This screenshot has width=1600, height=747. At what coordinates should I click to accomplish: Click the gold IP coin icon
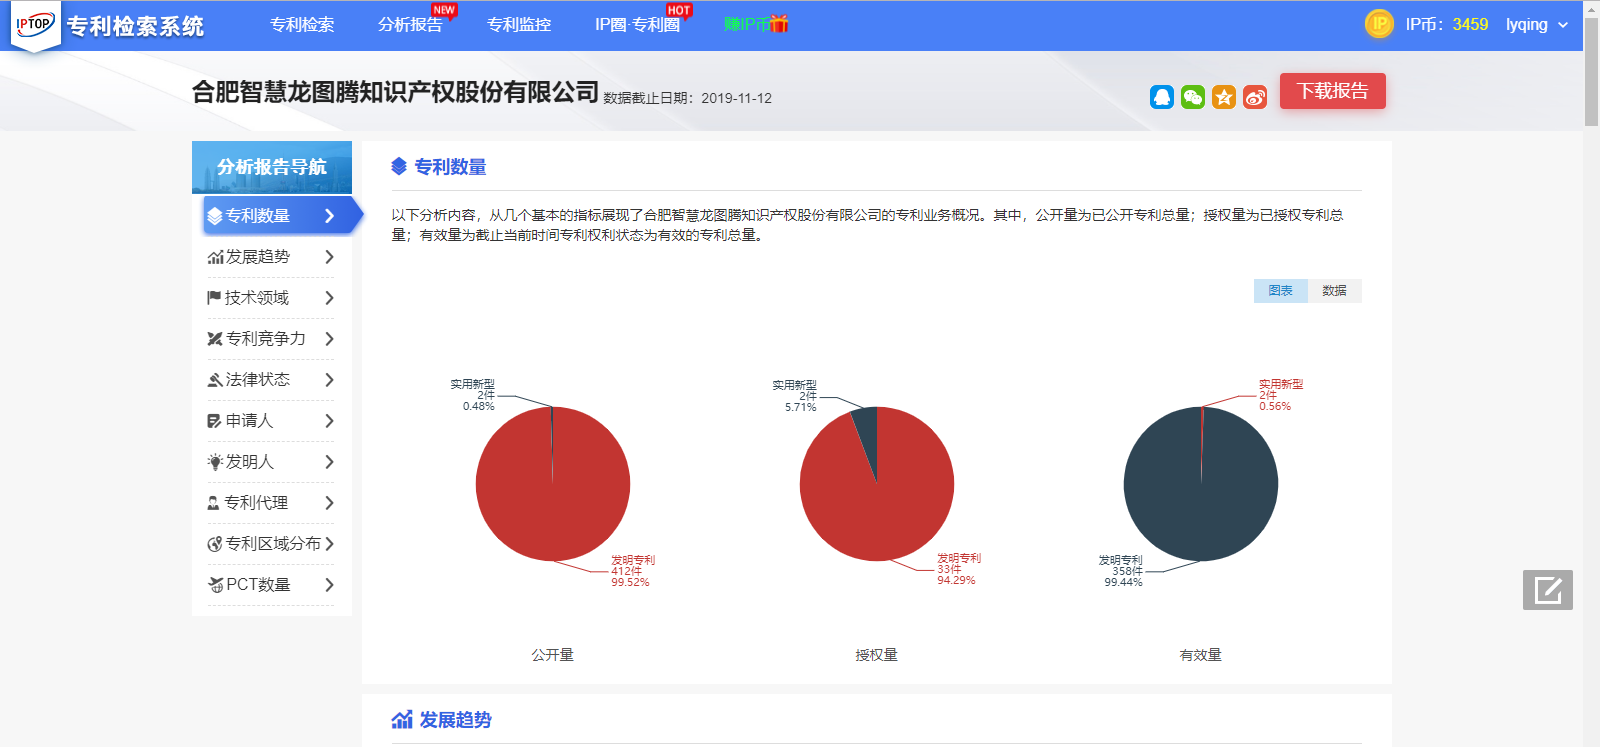(1379, 24)
